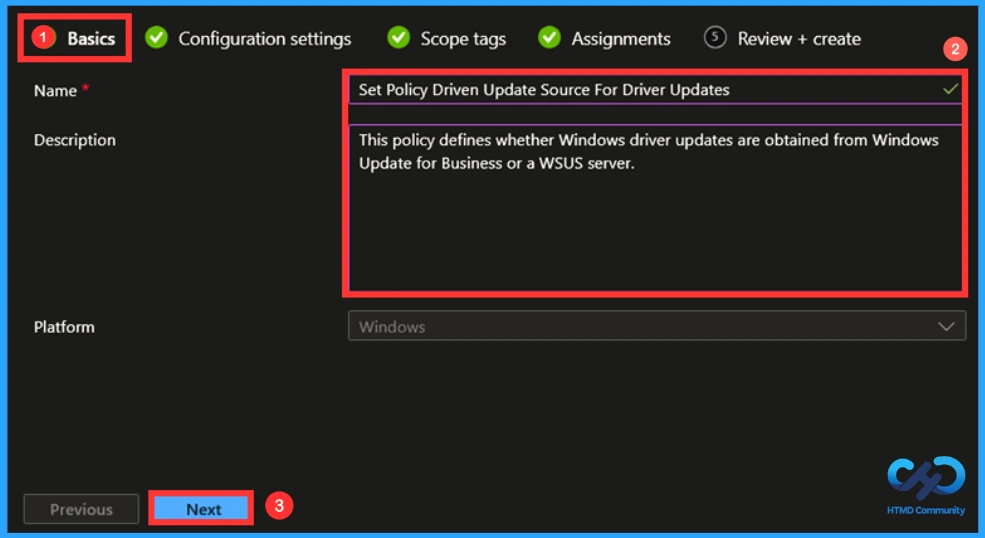Click the Description label text
The width and height of the screenshot is (985, 538).
tap(75, 140)
